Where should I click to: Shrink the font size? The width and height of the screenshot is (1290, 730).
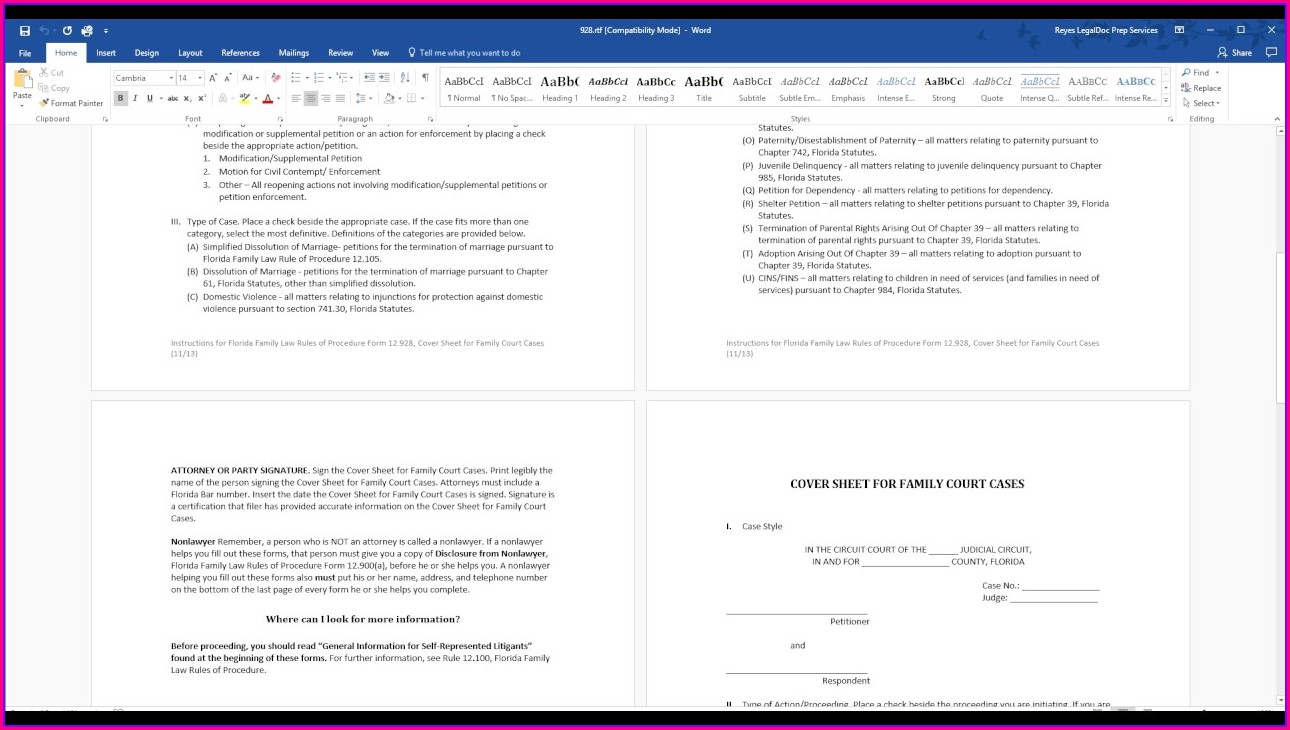click(229, 78)
